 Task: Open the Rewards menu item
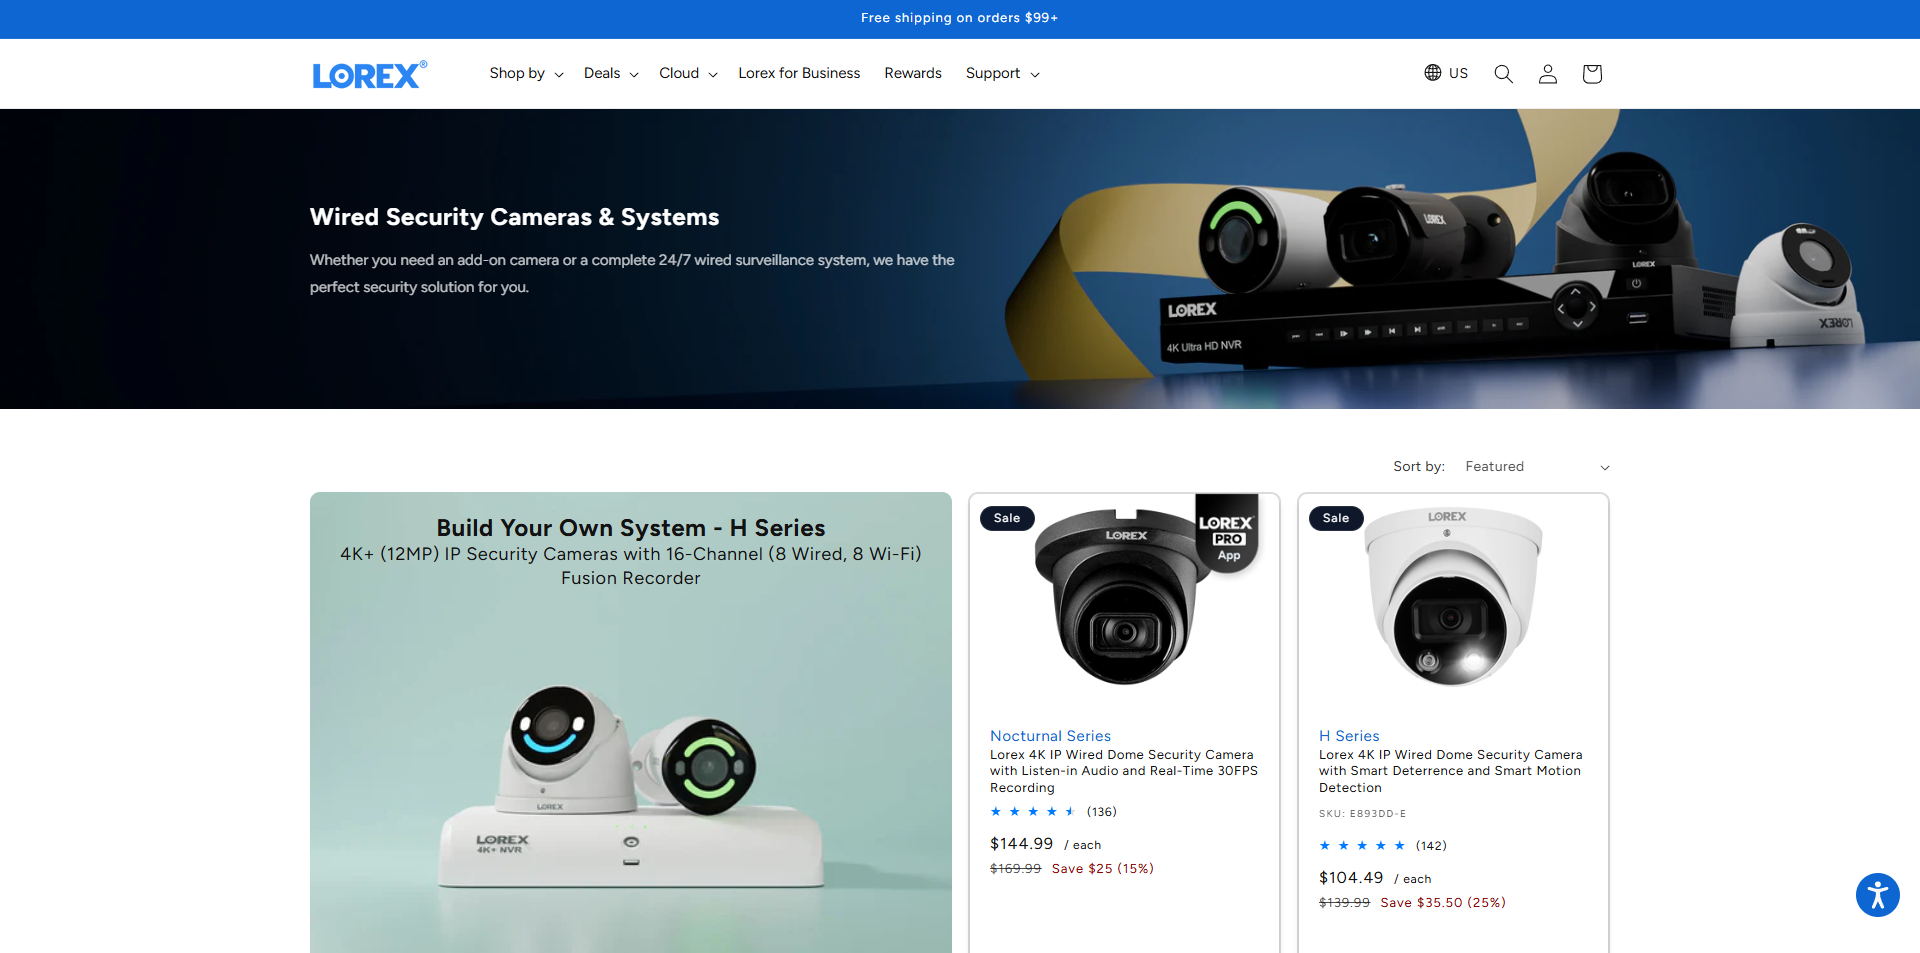pos(912,74)
